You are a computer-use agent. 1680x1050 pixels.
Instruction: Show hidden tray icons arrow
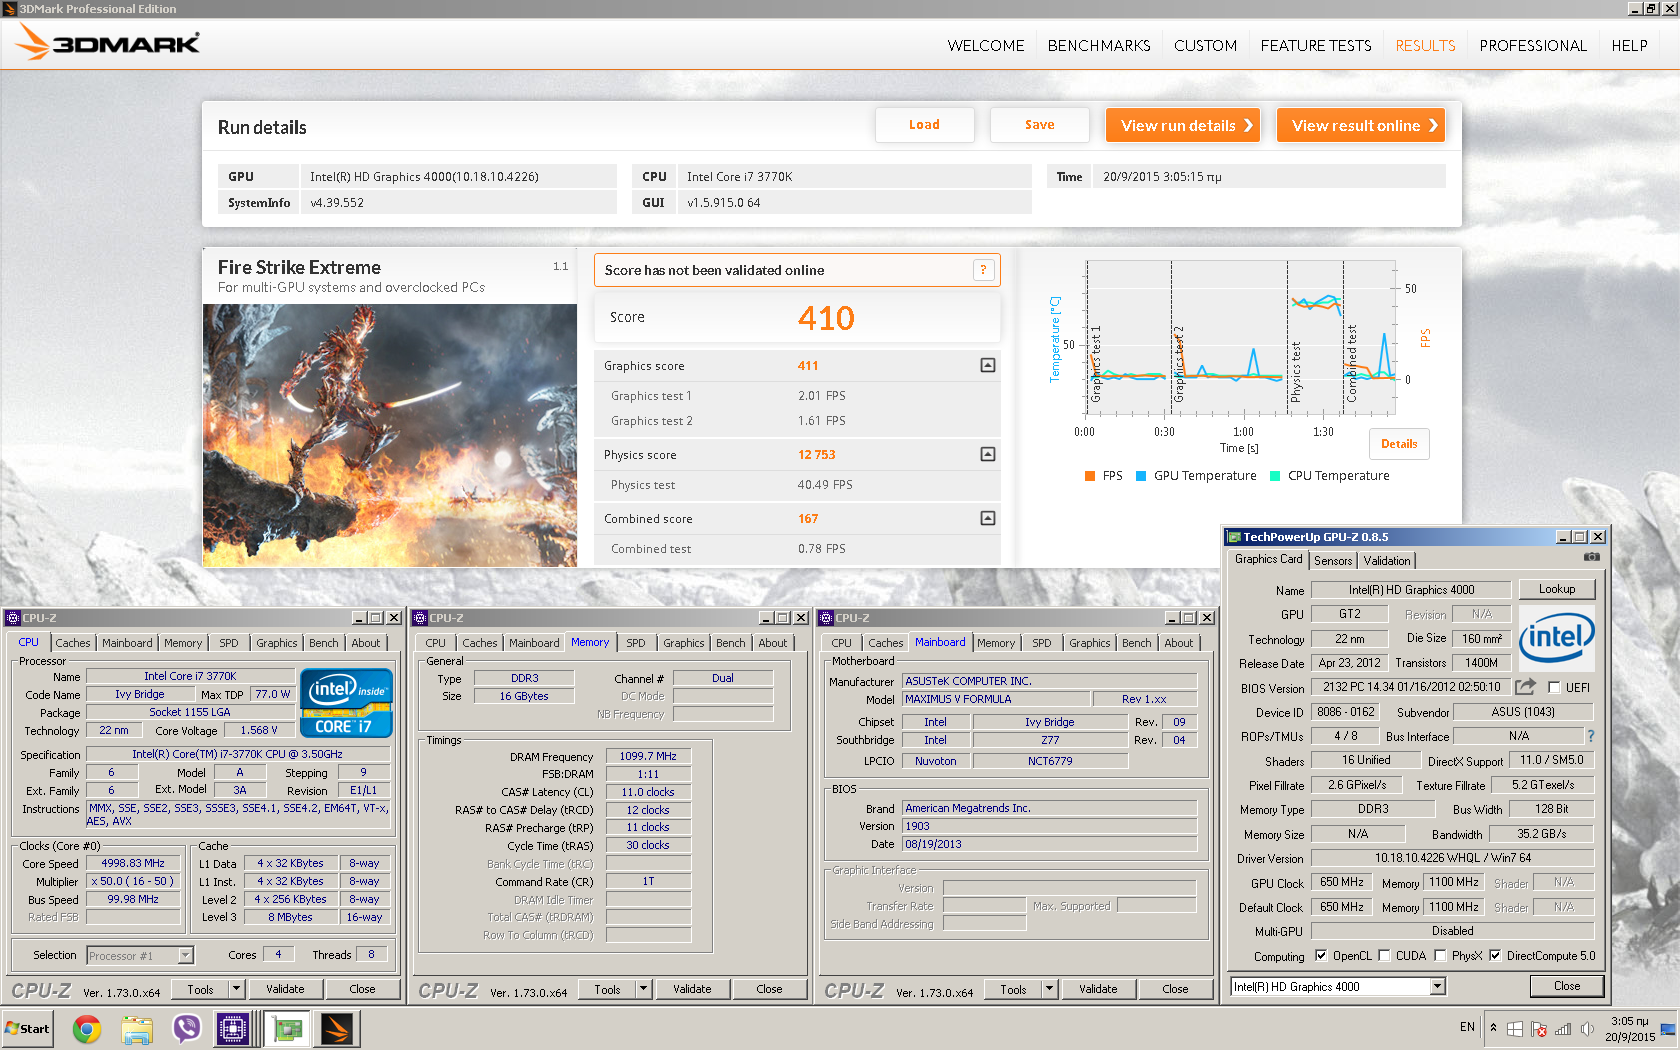click(1493, 1028)
